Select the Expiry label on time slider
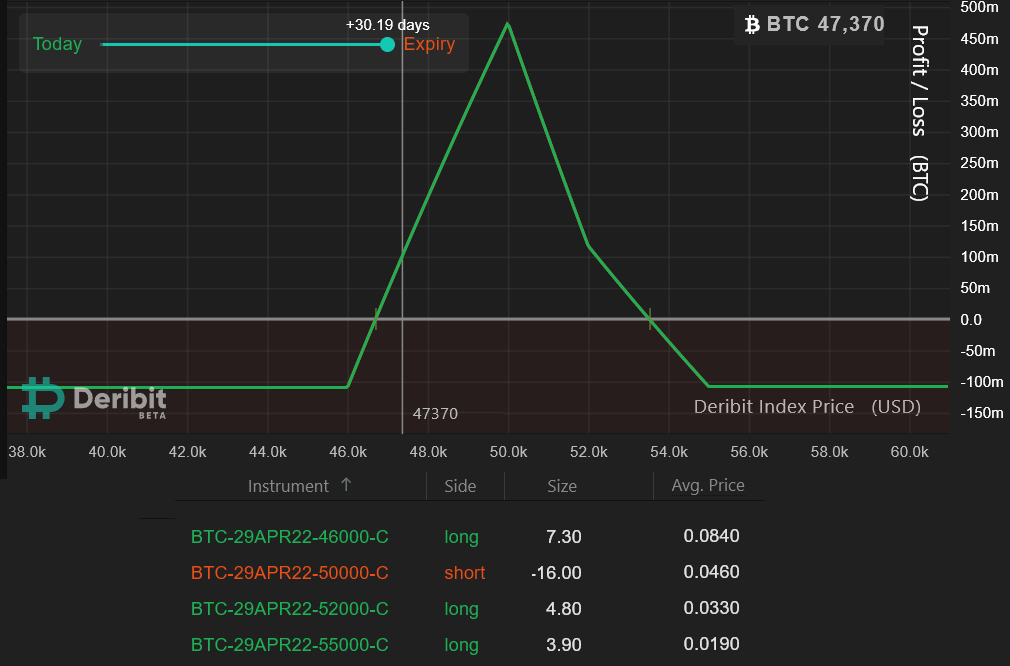The width and height of the screenshot is (1010, 666). pos(429,44)
